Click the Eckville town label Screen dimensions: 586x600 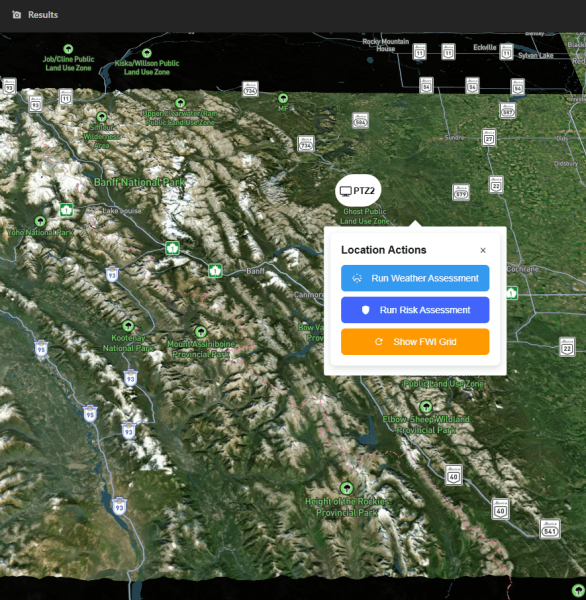point(485,47)
